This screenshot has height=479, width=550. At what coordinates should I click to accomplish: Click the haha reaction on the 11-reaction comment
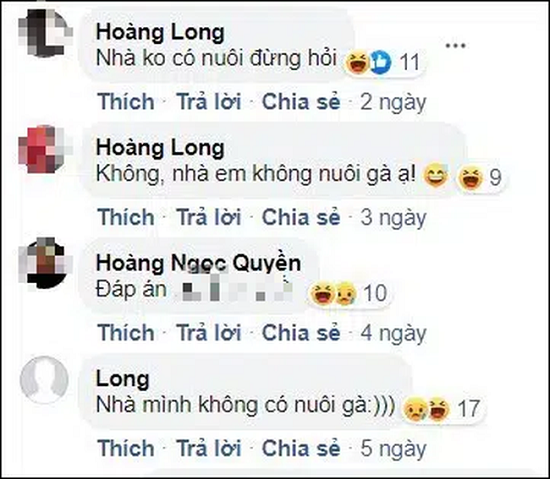(x=357, y=62)
